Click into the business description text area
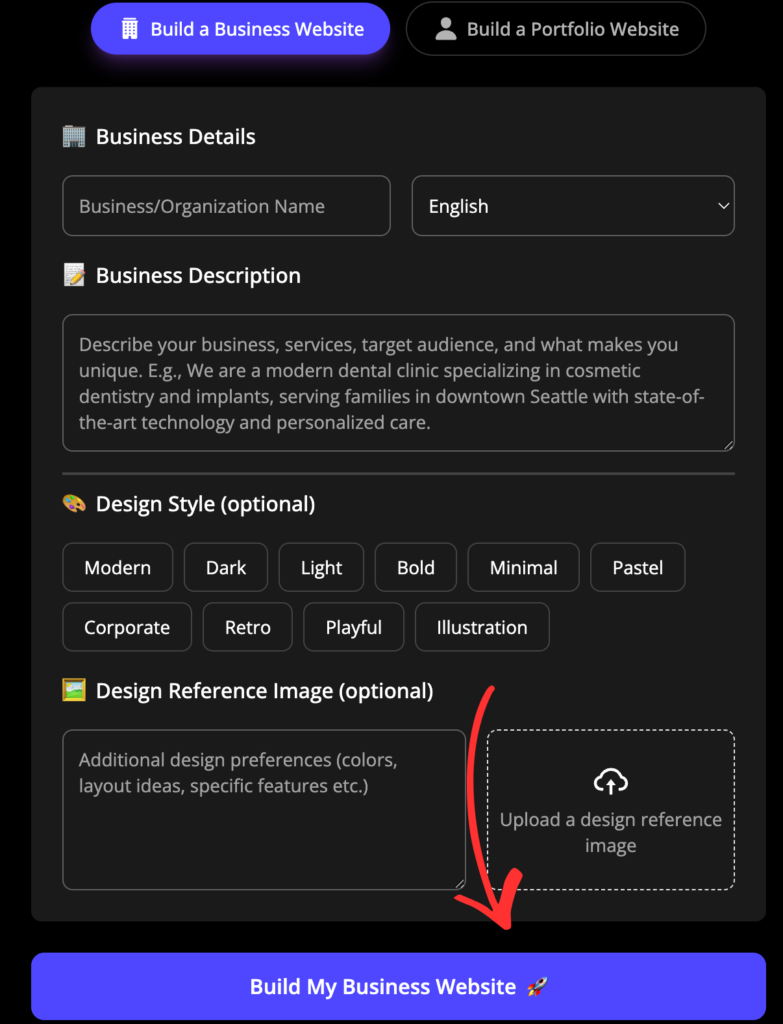 (x=398, y=383)
